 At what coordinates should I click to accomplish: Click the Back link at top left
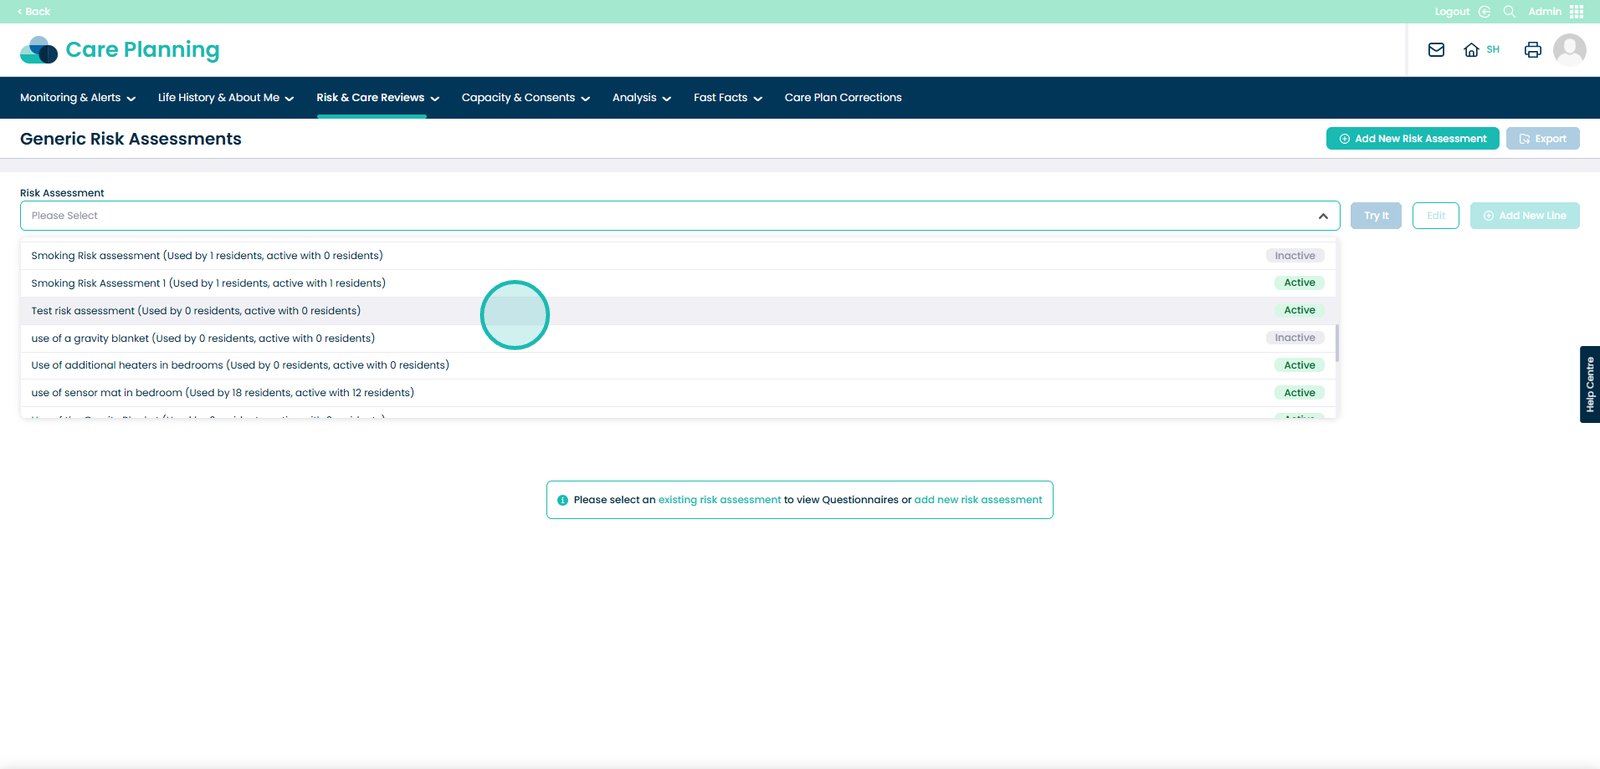(34, 12)
